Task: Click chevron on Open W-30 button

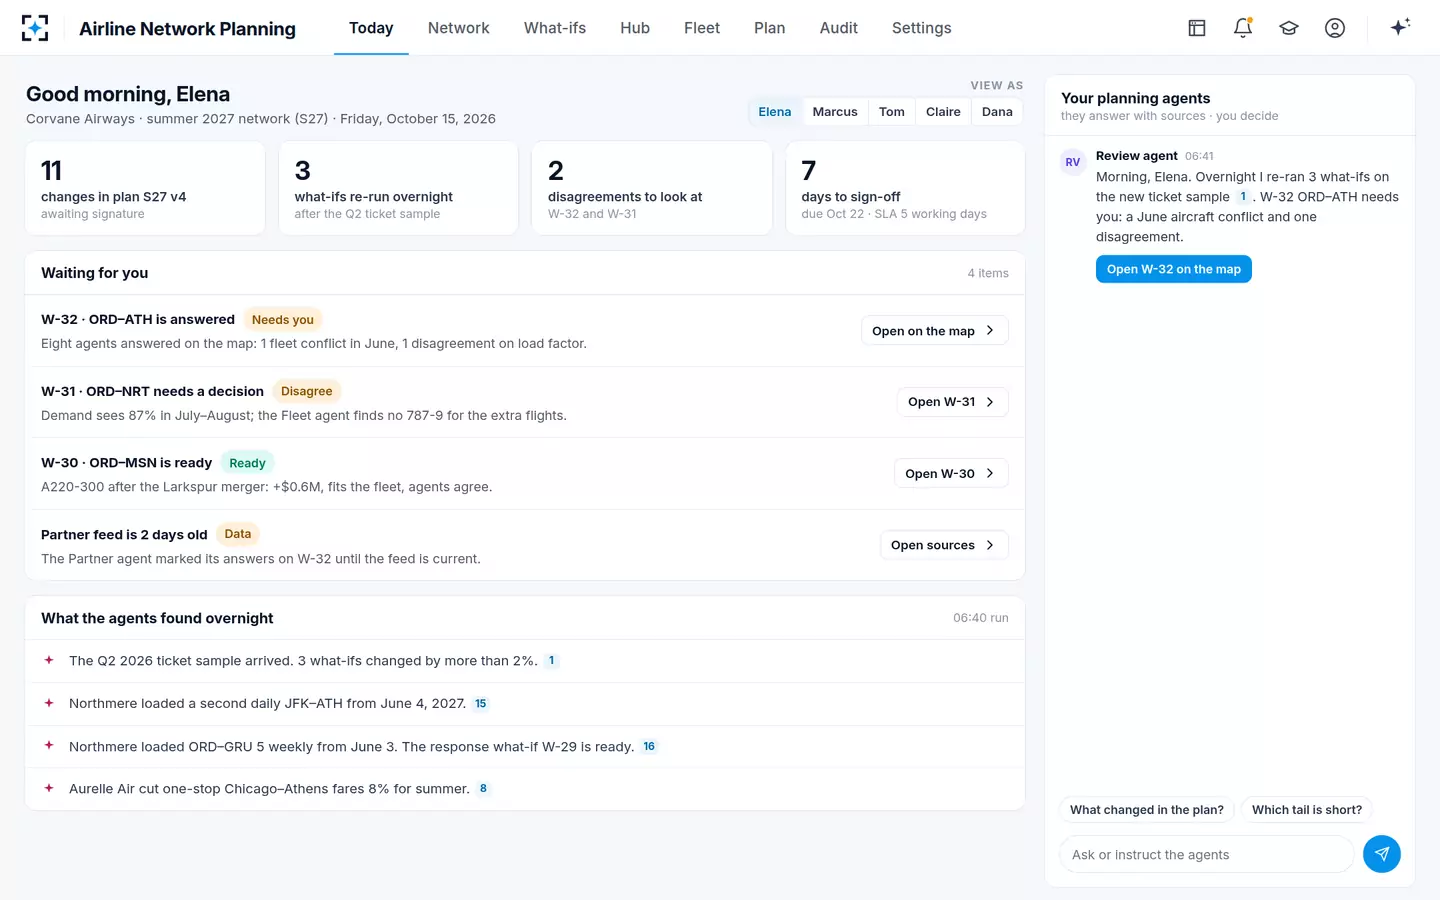Action: pos(990,473)
